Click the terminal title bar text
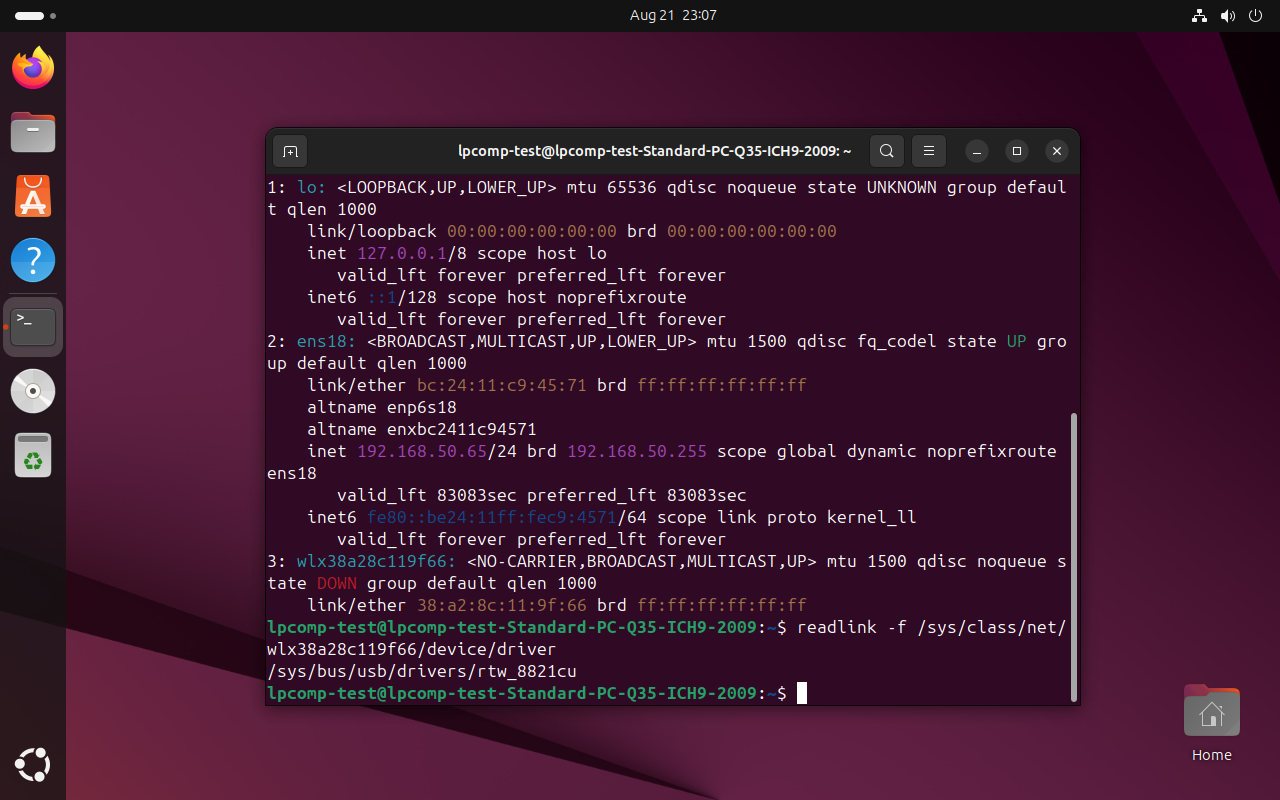Viewport: 1280px width, 800px height. click(x=654, y=151)
